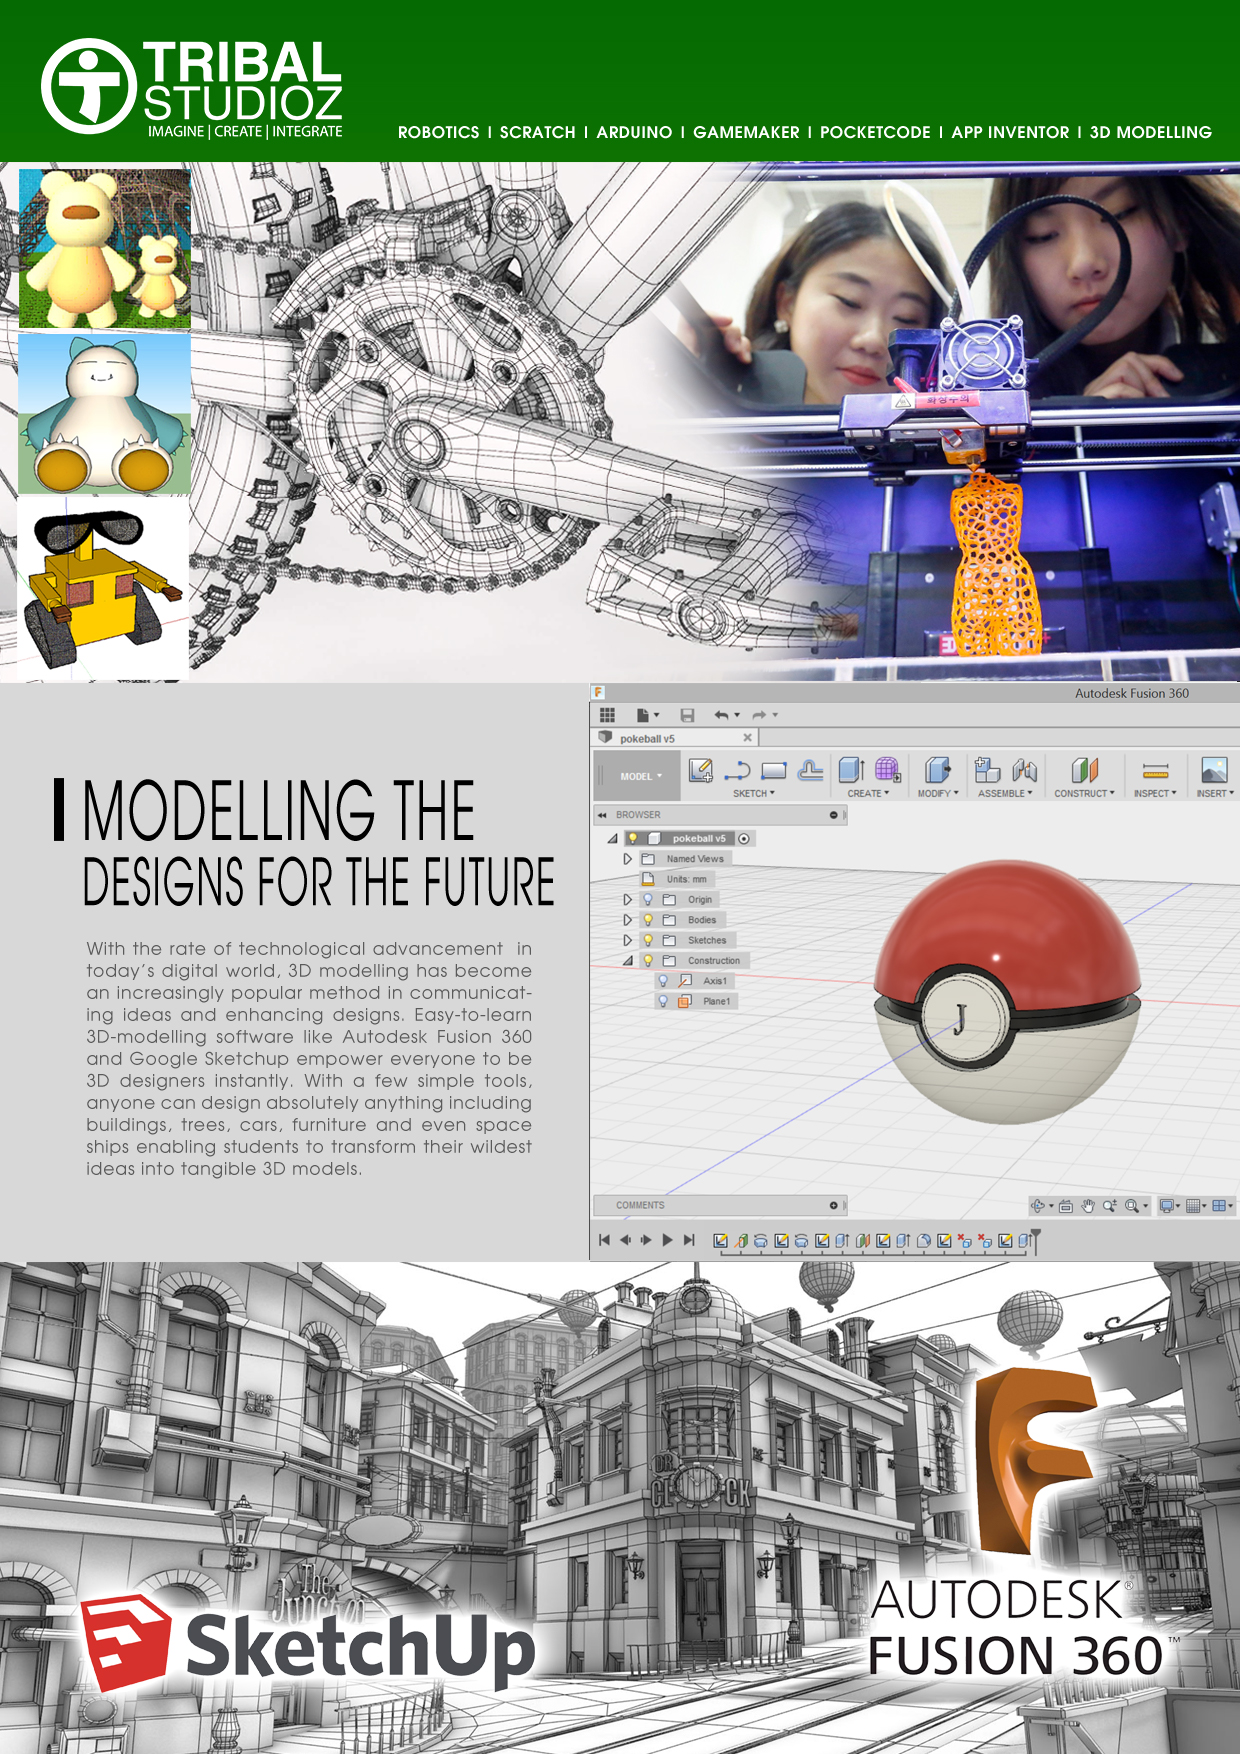Screen dimensions: 1240x1754
Task: Select the Measure ruler icon
Action: pyautogui.click(x=1155, y=770)
